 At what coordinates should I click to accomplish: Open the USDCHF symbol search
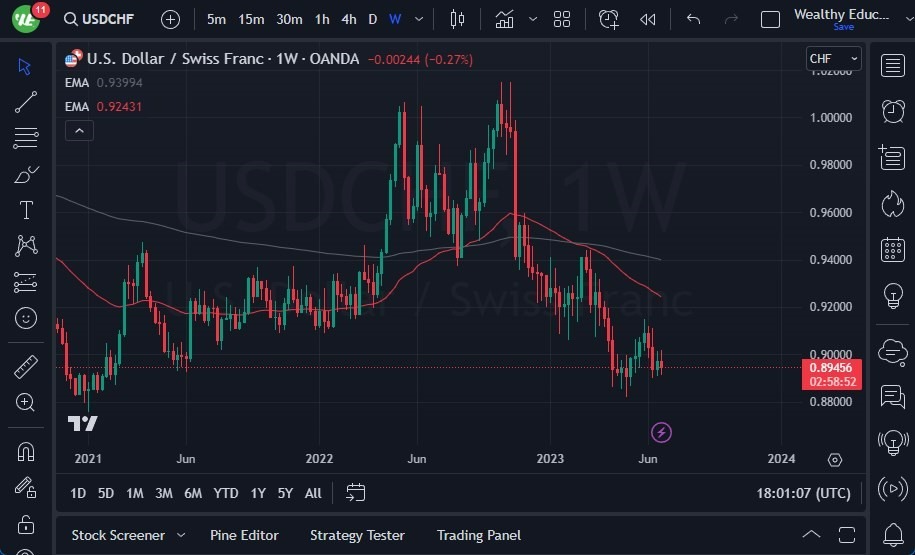coord(99,19)
